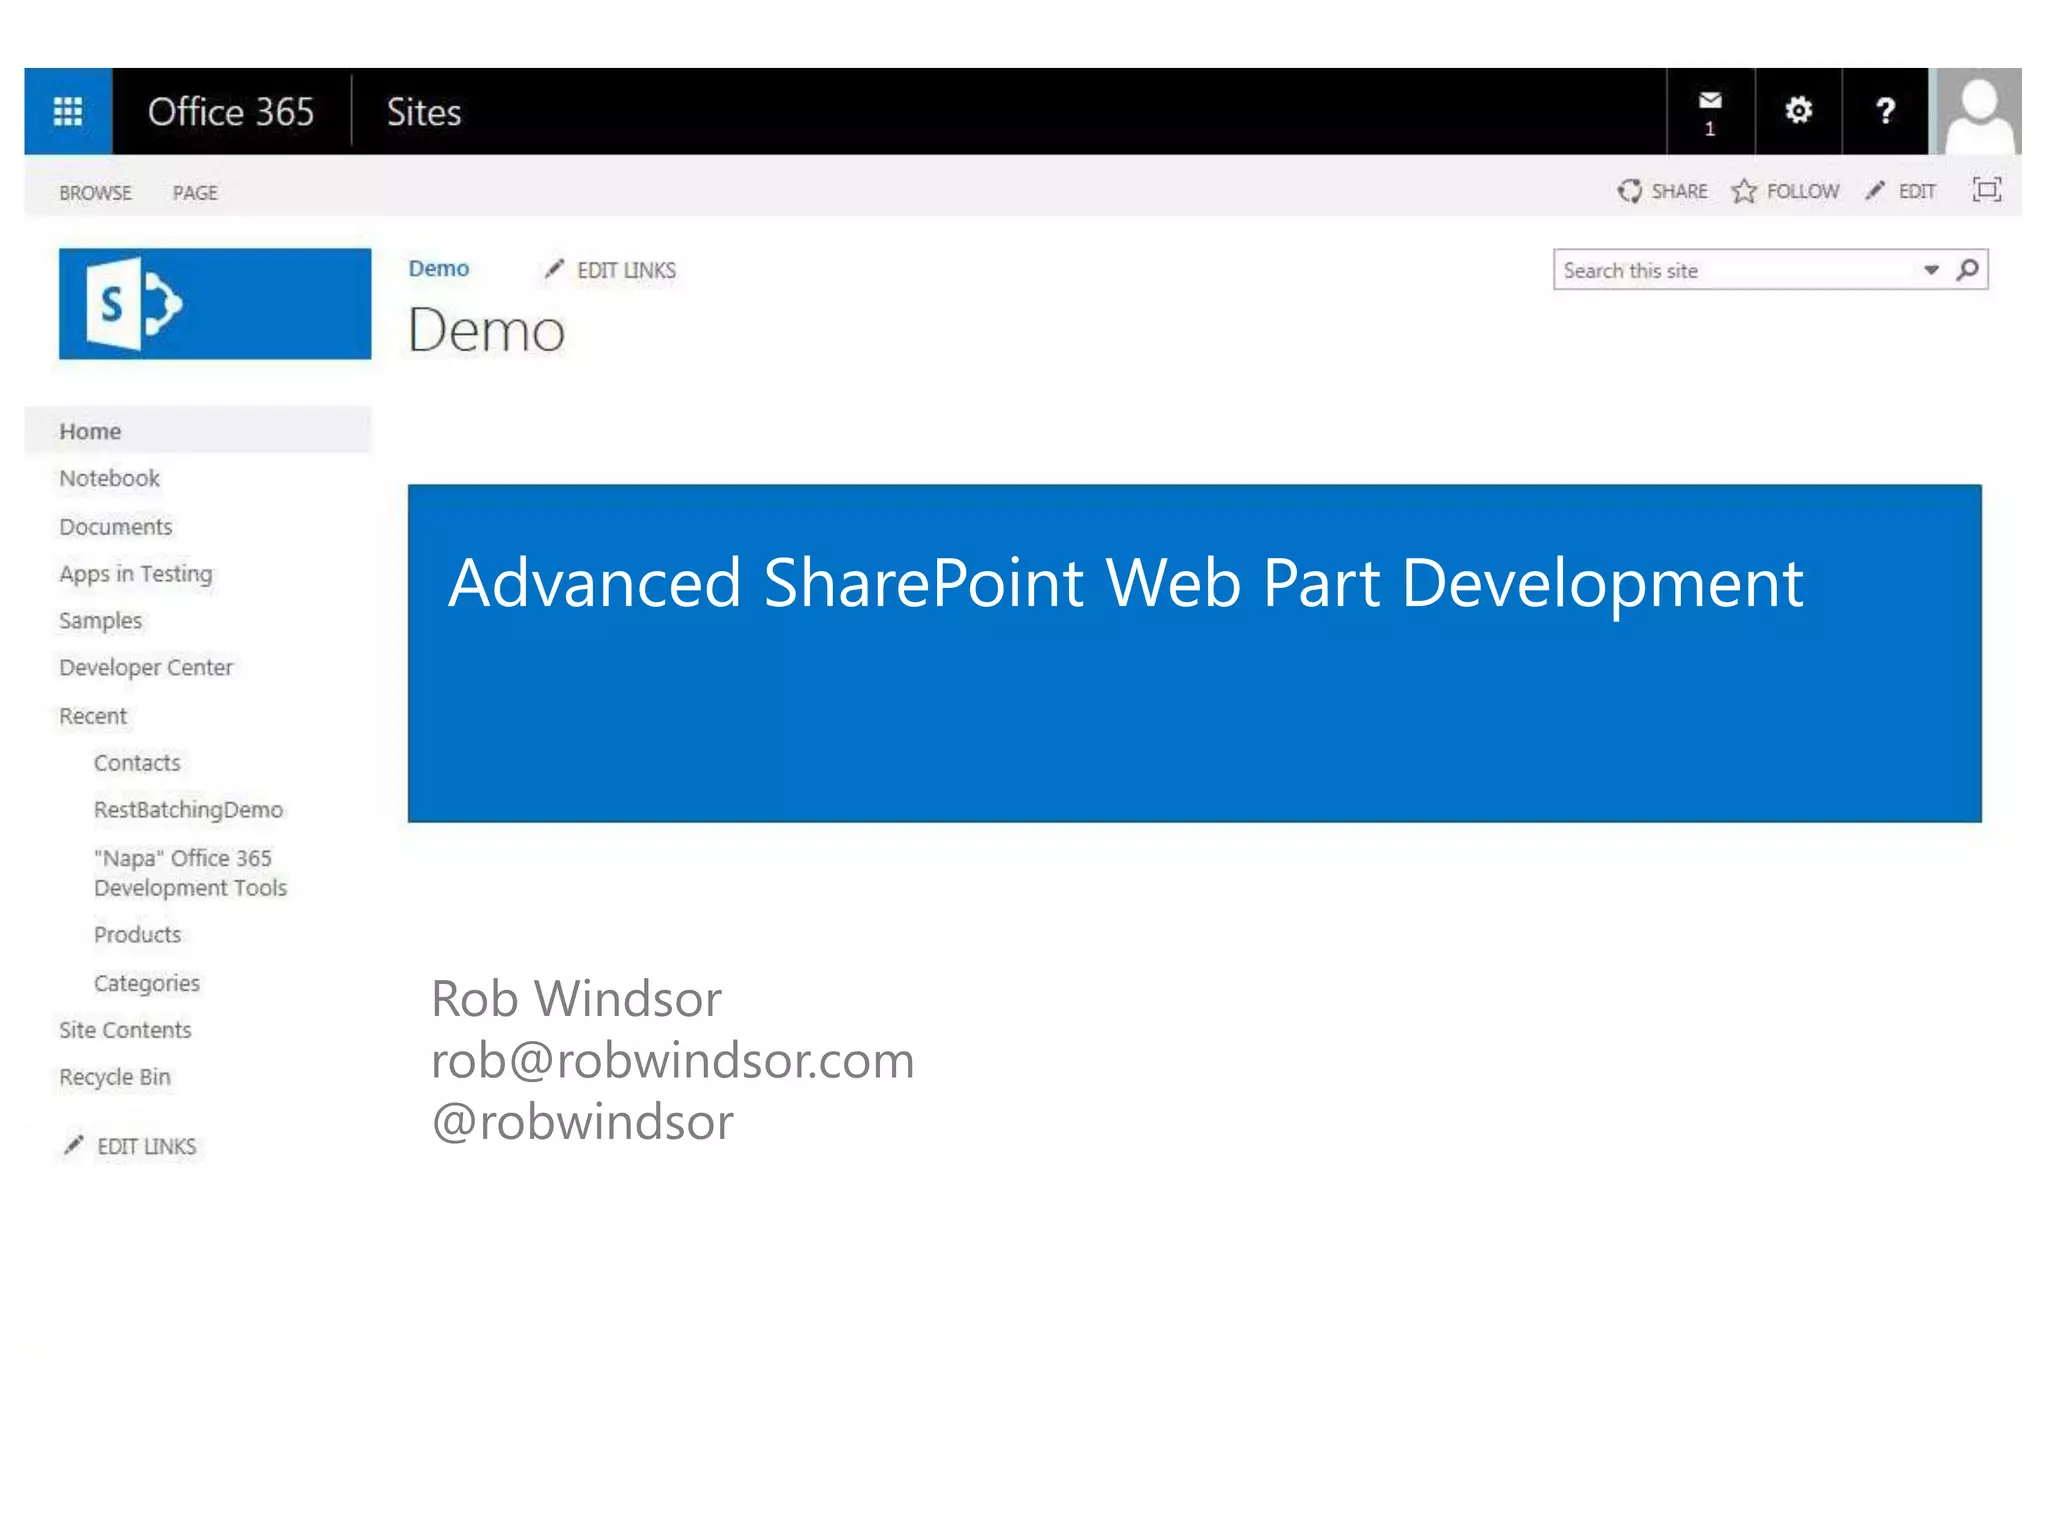Click the help question mark icon
The width and height of the screenshot is (2048, 1536).
1885,110
